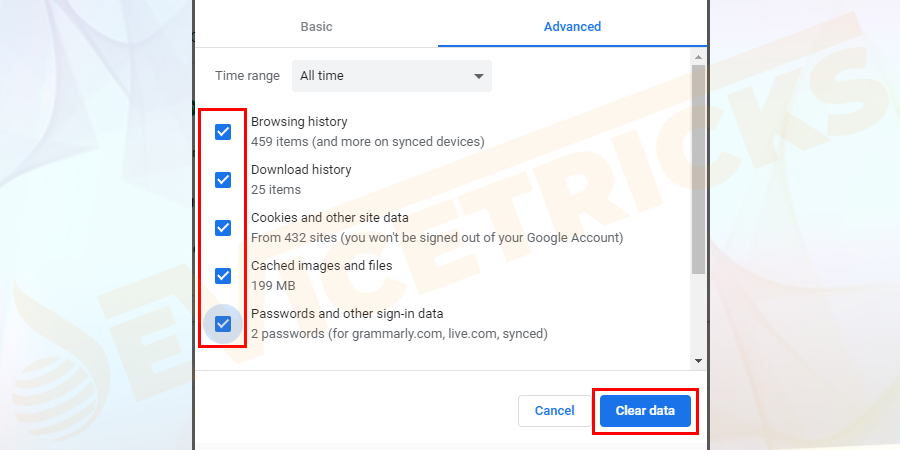Toggle the Download history checkbox
This screenshot has height=450, width=900.
[x=223, y=180]
